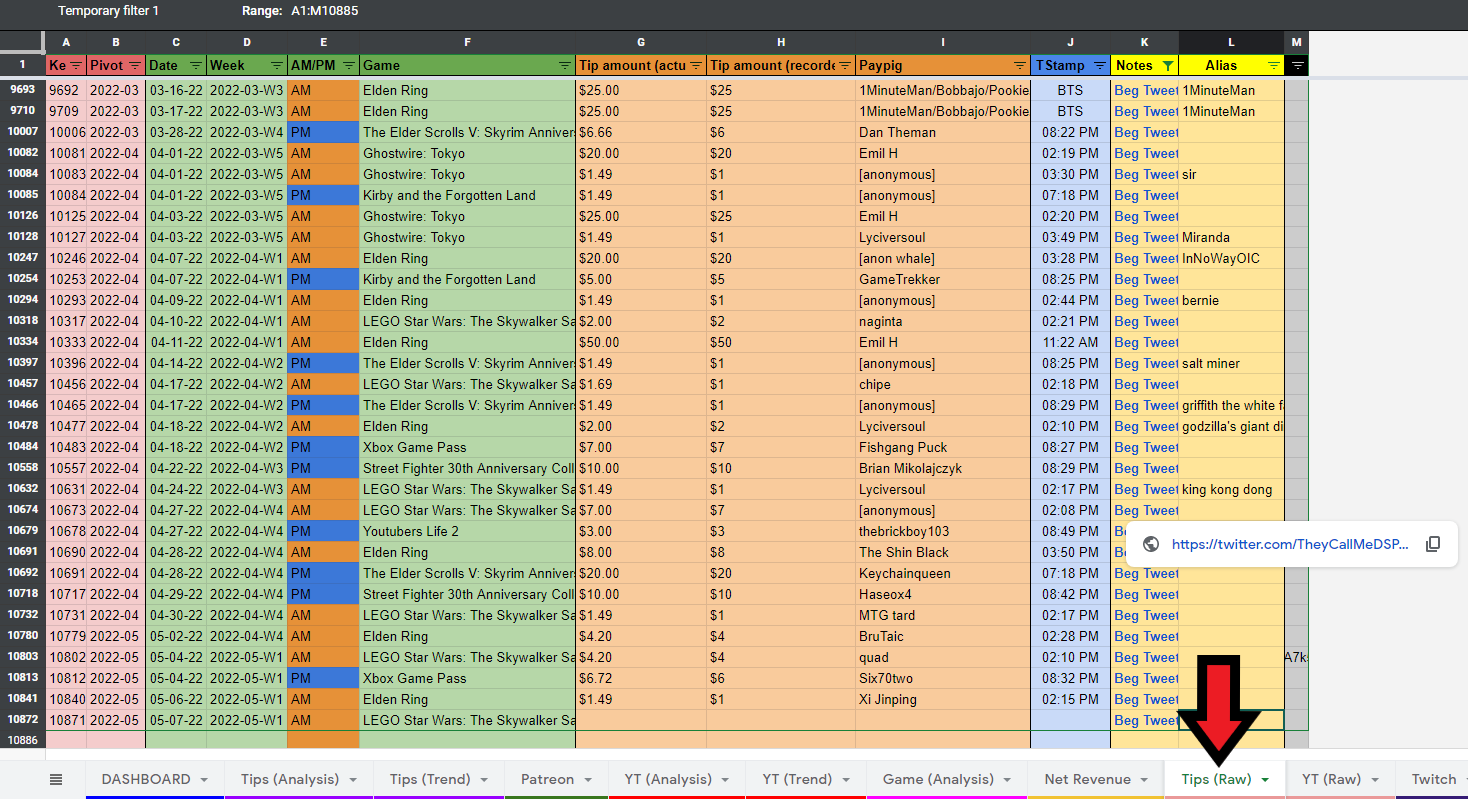
Task: Expand YT (Trend) tab options arrow
Action: (845, 780)
